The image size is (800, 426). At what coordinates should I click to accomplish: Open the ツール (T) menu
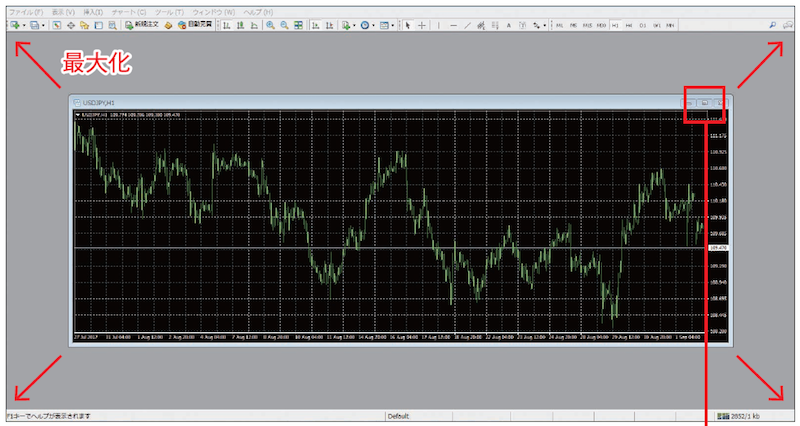(169, 12)
